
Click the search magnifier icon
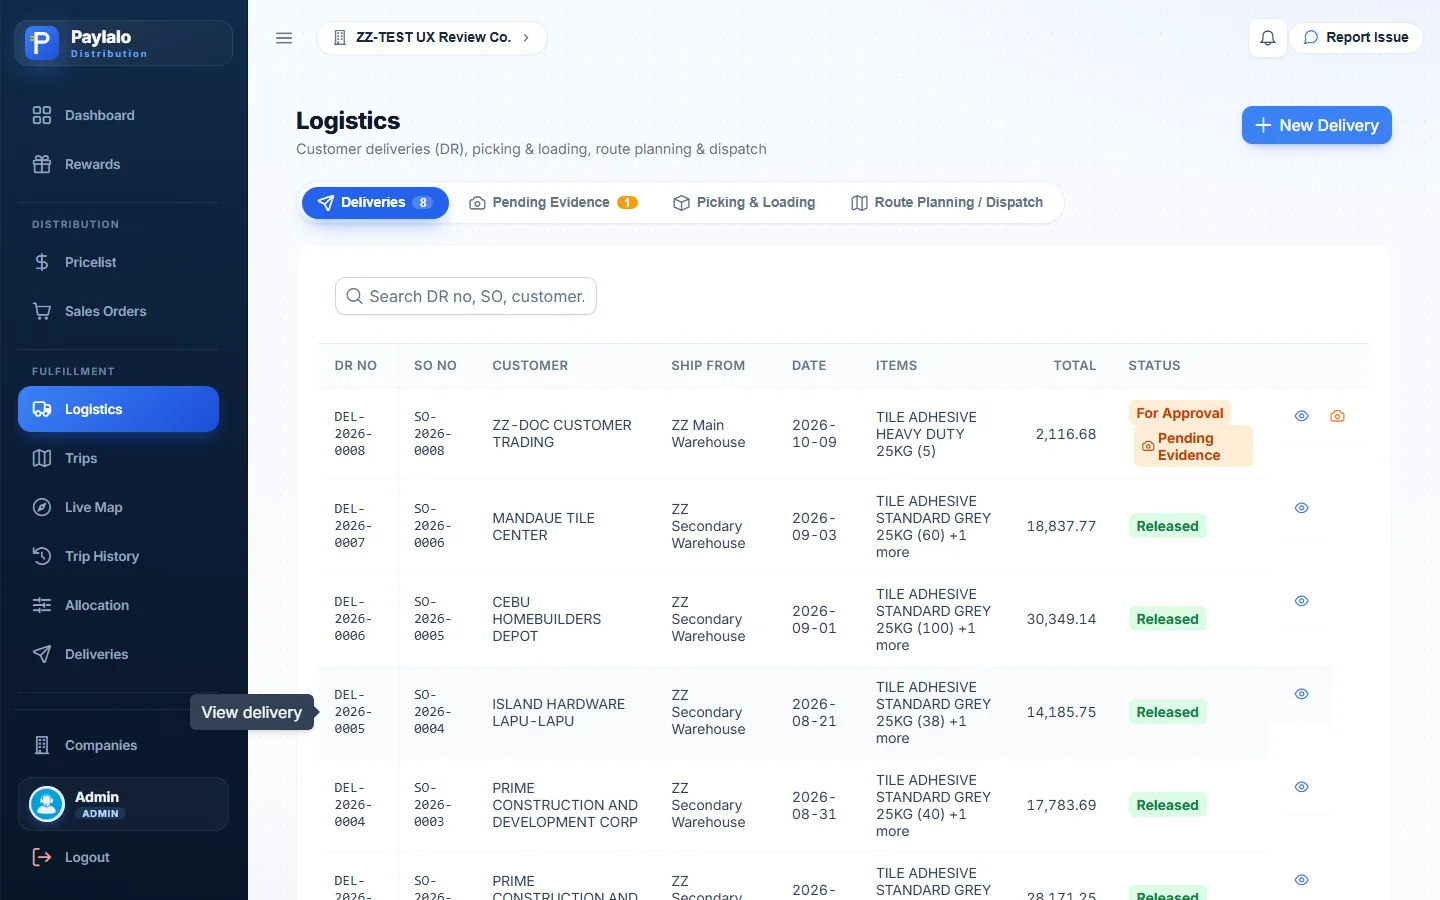coord(354,296)
